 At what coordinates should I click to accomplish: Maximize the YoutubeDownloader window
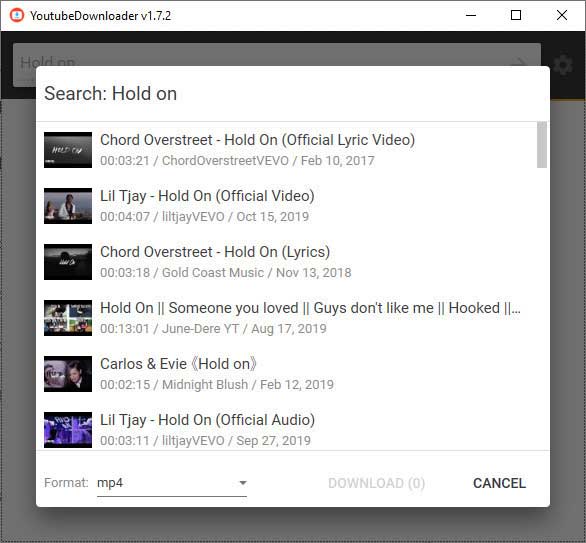(516, 15)
